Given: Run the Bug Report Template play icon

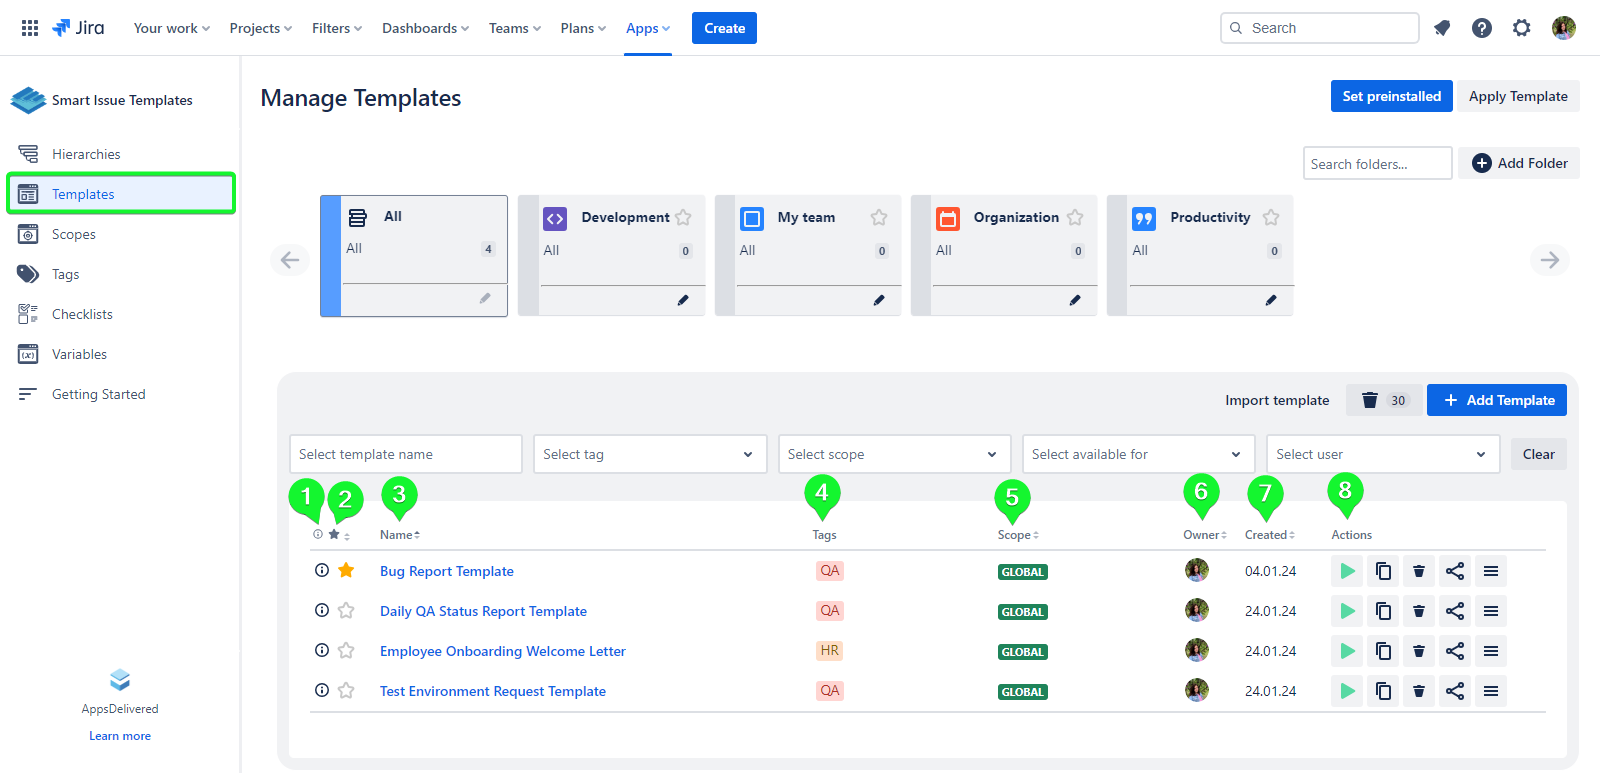Looking at the screenshot, I should click(x=1347, y=571).
